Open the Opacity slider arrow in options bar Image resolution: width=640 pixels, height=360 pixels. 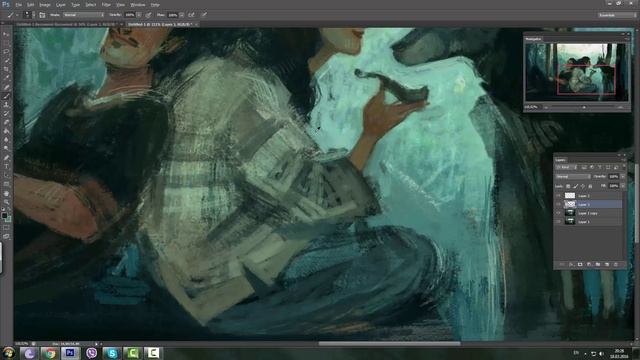pyautogui.click(x=139, y=15)
